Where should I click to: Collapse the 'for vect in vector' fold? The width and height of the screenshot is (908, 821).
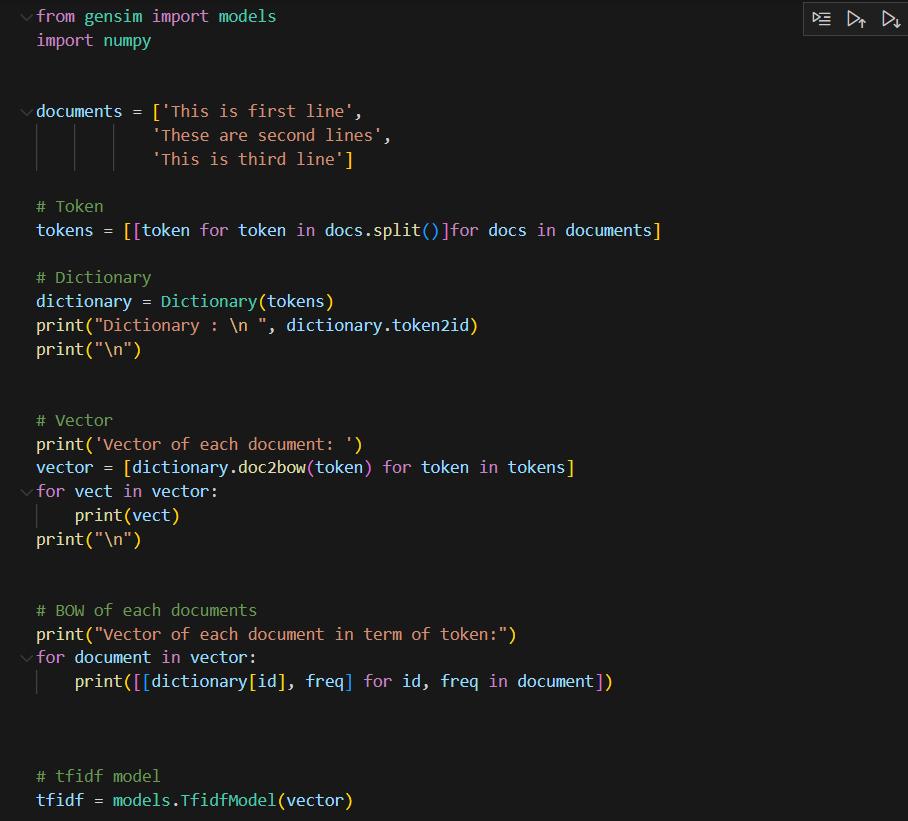[26, 492]
